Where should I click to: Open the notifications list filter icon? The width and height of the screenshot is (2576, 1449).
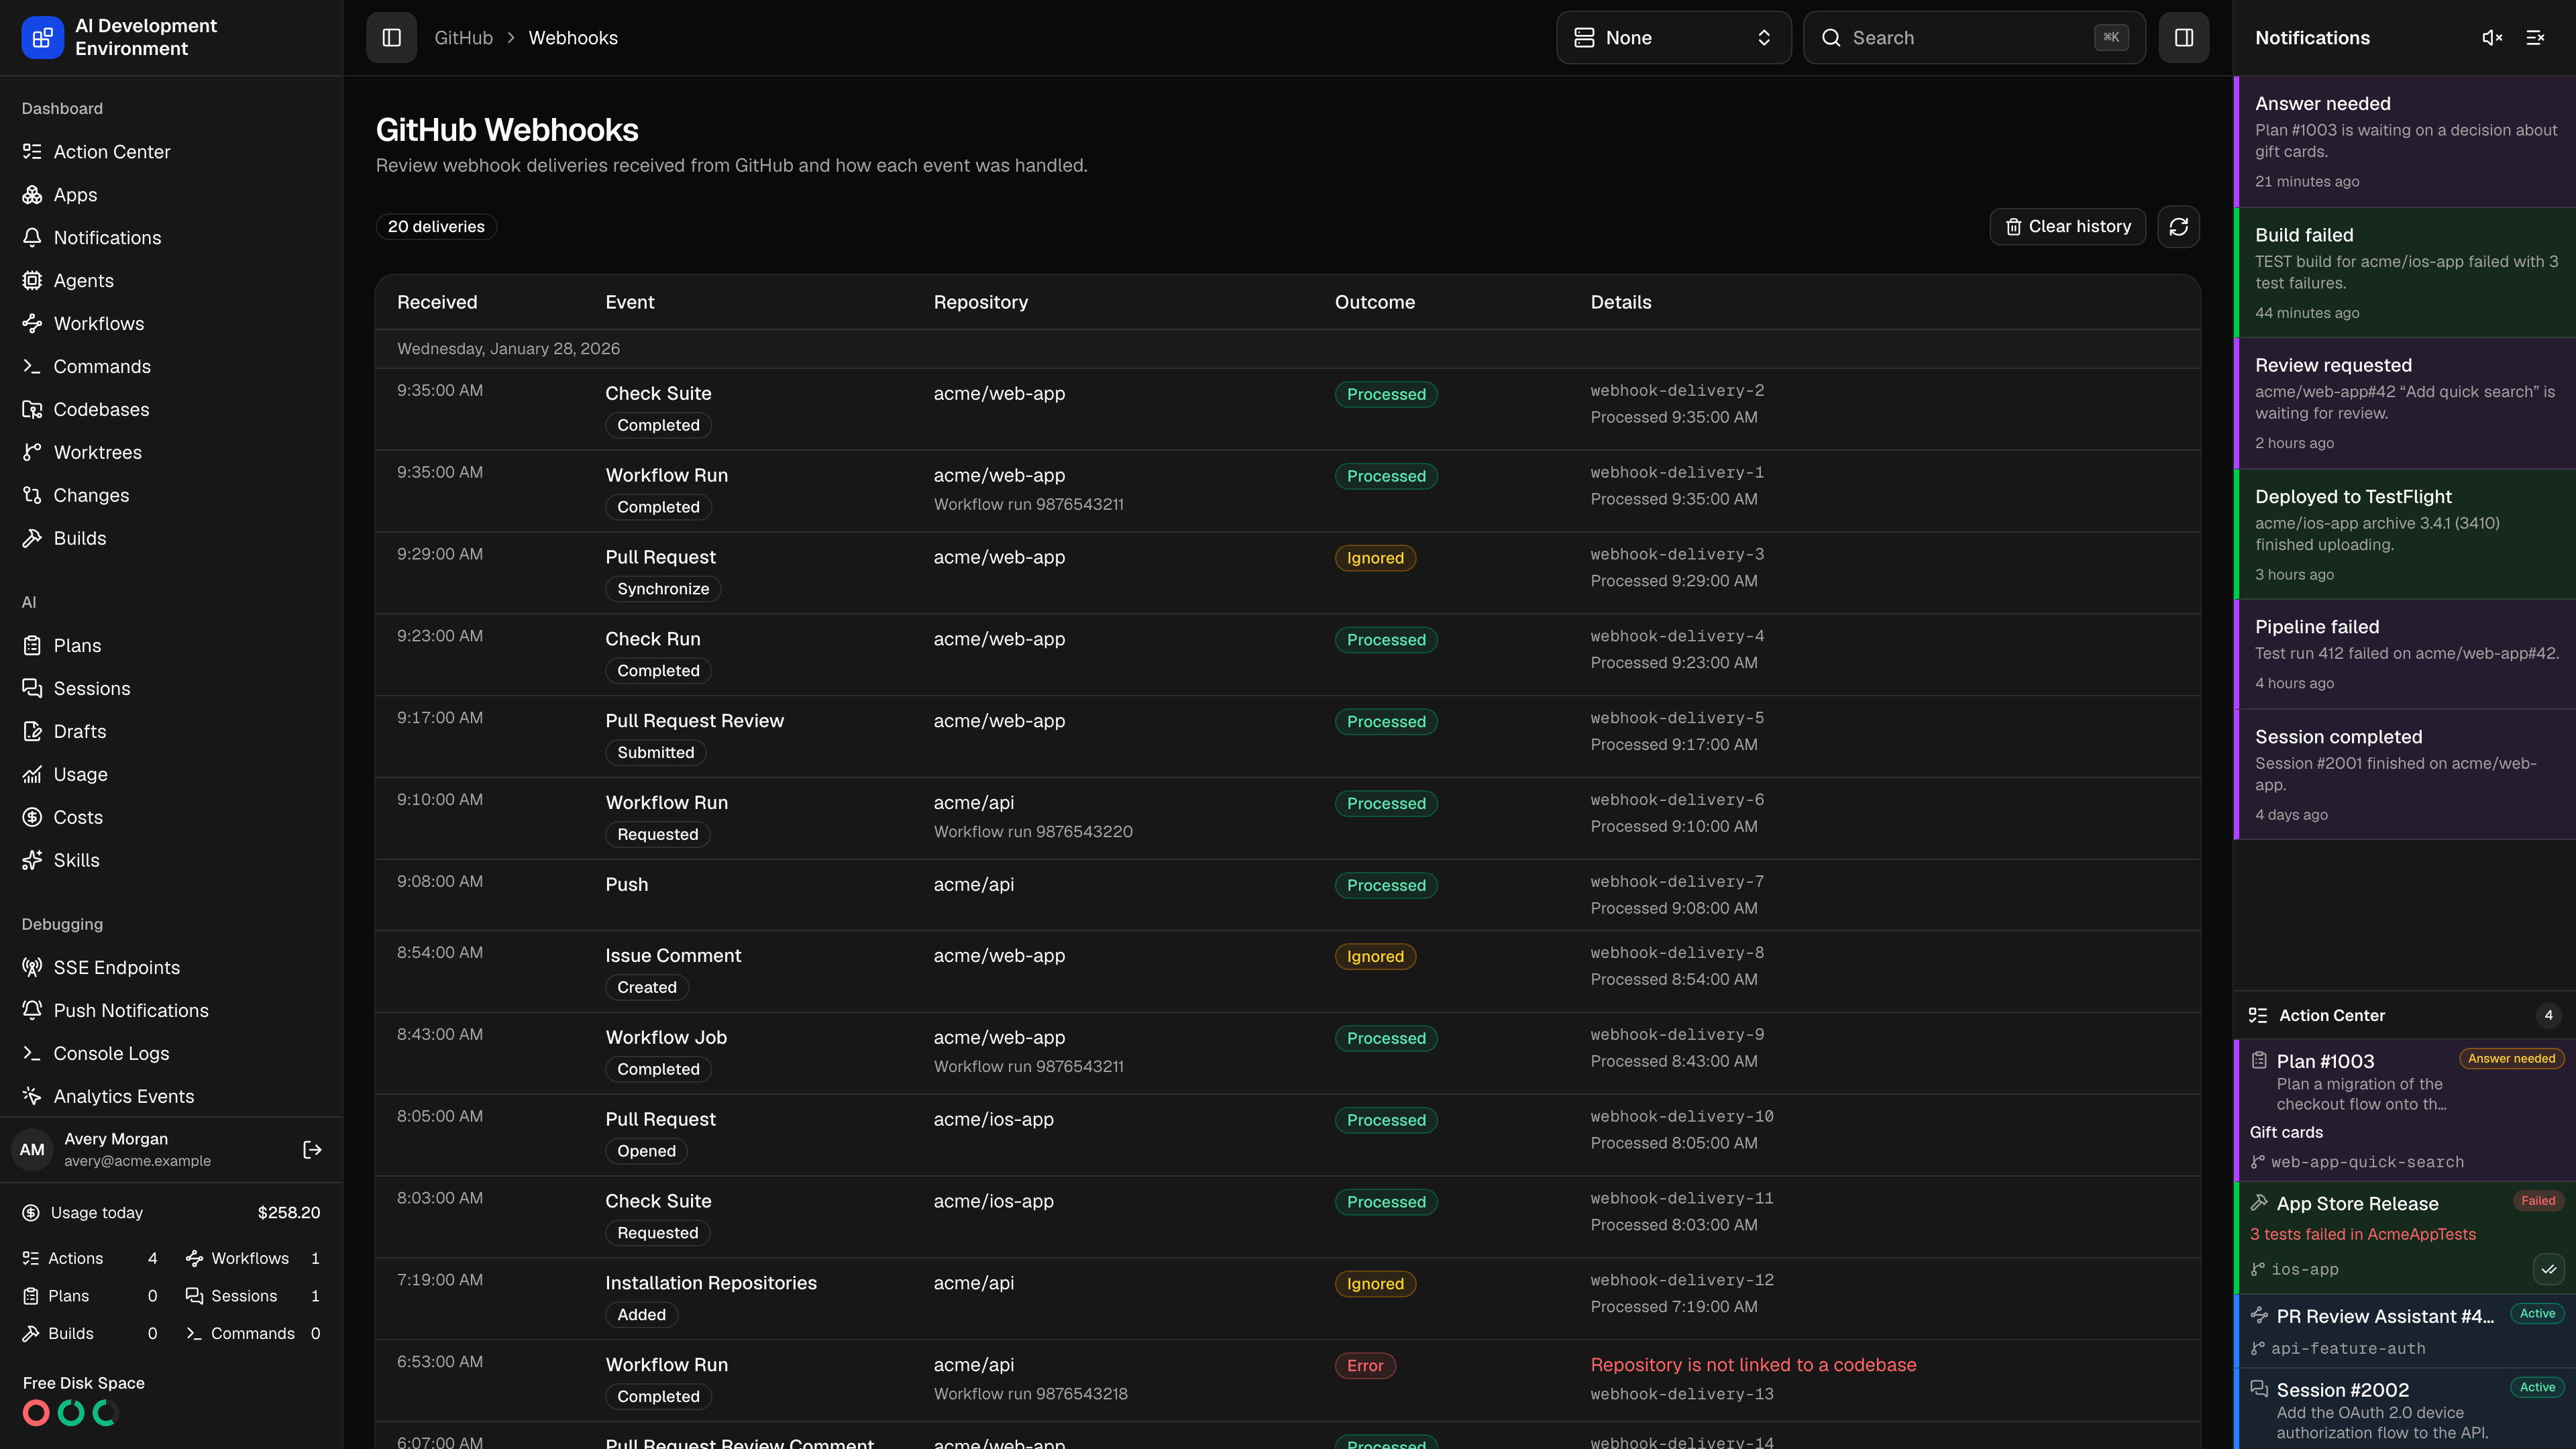pos(2535,38)
